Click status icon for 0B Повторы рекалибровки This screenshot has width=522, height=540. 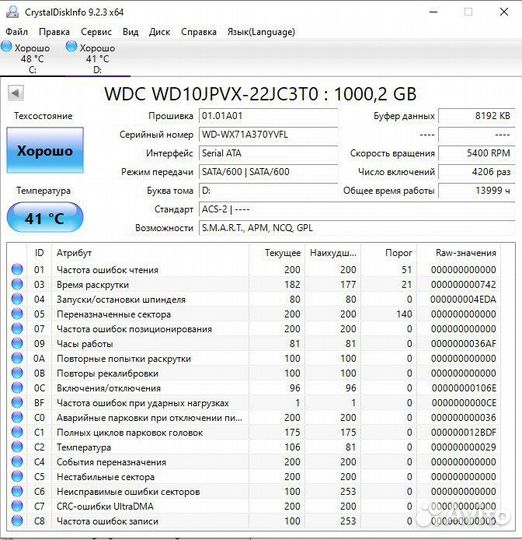[x=17, y=373]
